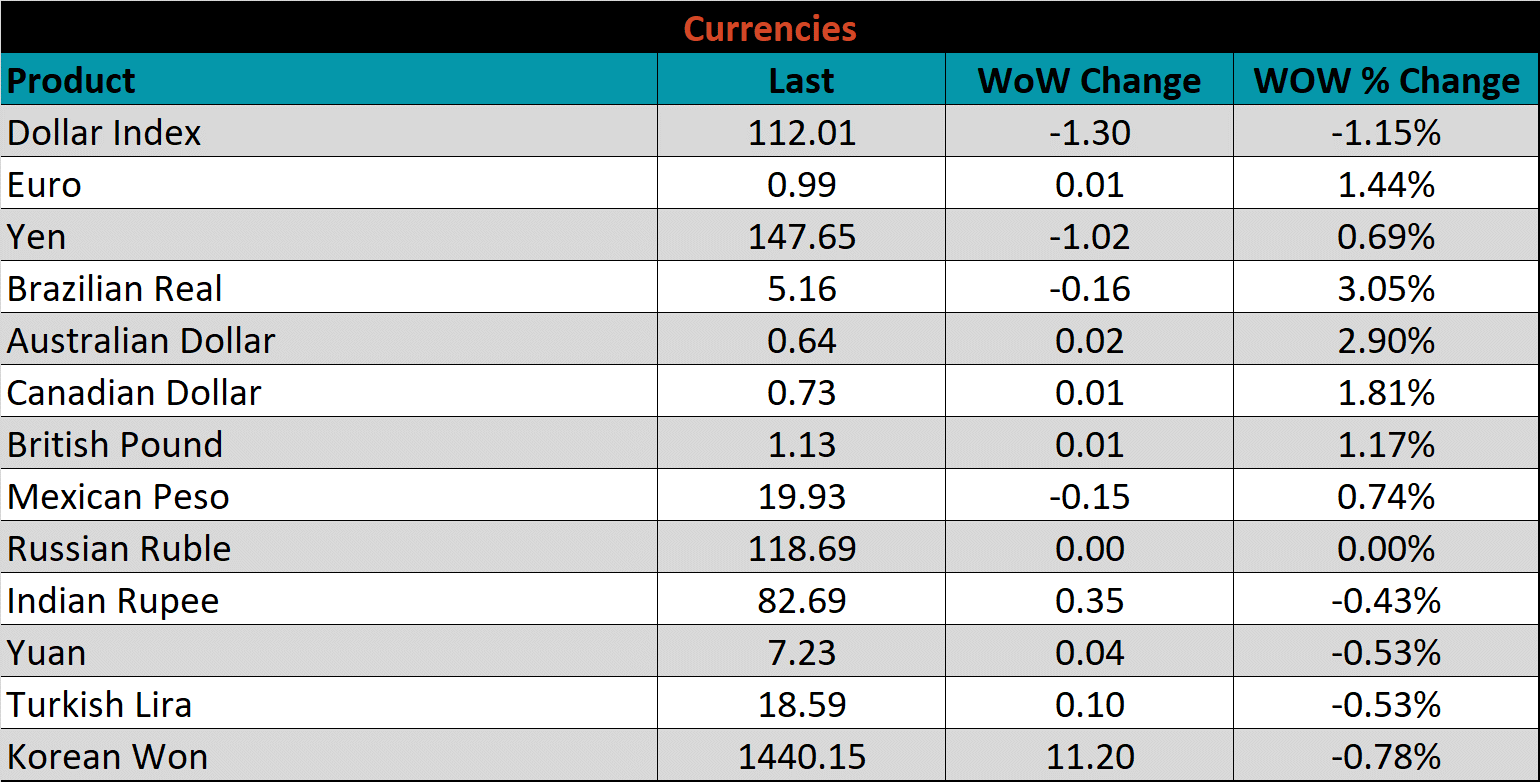The image size is (1540, 782).
Task: Click the Brazilian Real row label
Action: pyautogui.click(x=115, y=288)
